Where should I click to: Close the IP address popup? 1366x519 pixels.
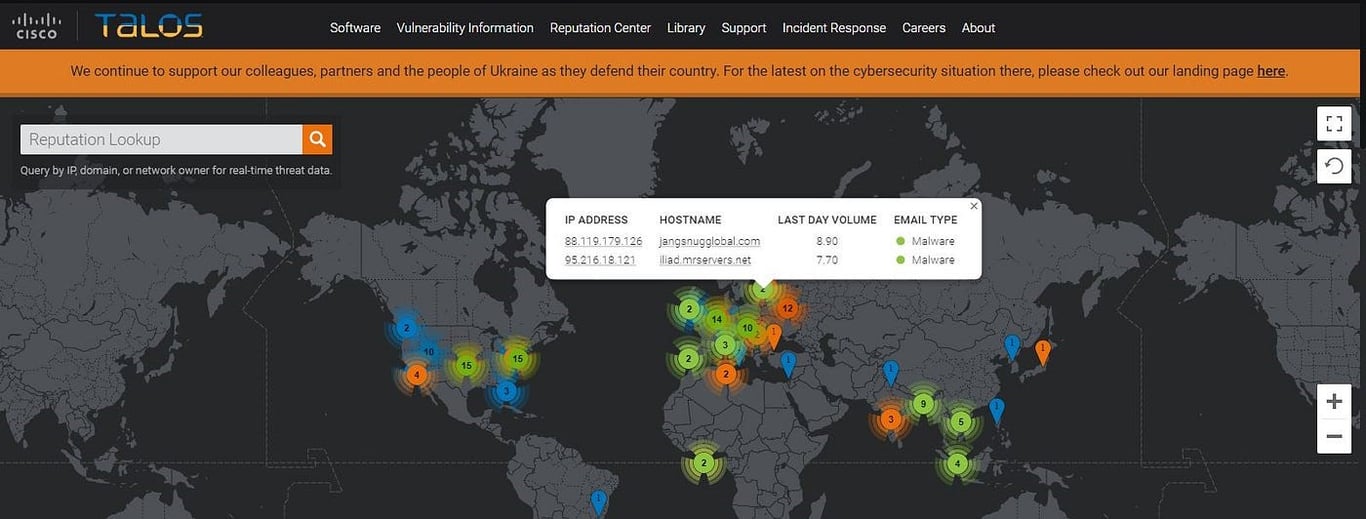974,206
